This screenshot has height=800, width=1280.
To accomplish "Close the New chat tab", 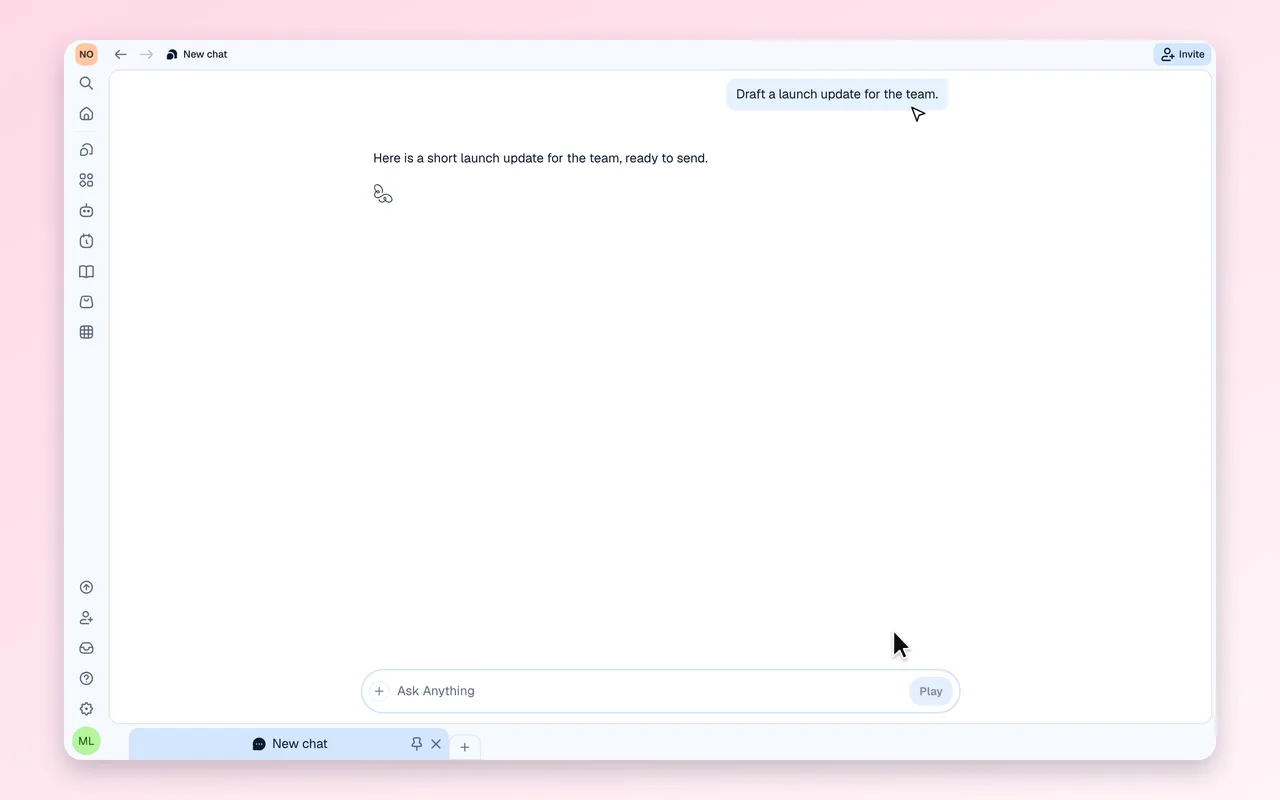I will pyautogui.click(x=436, y=744).
